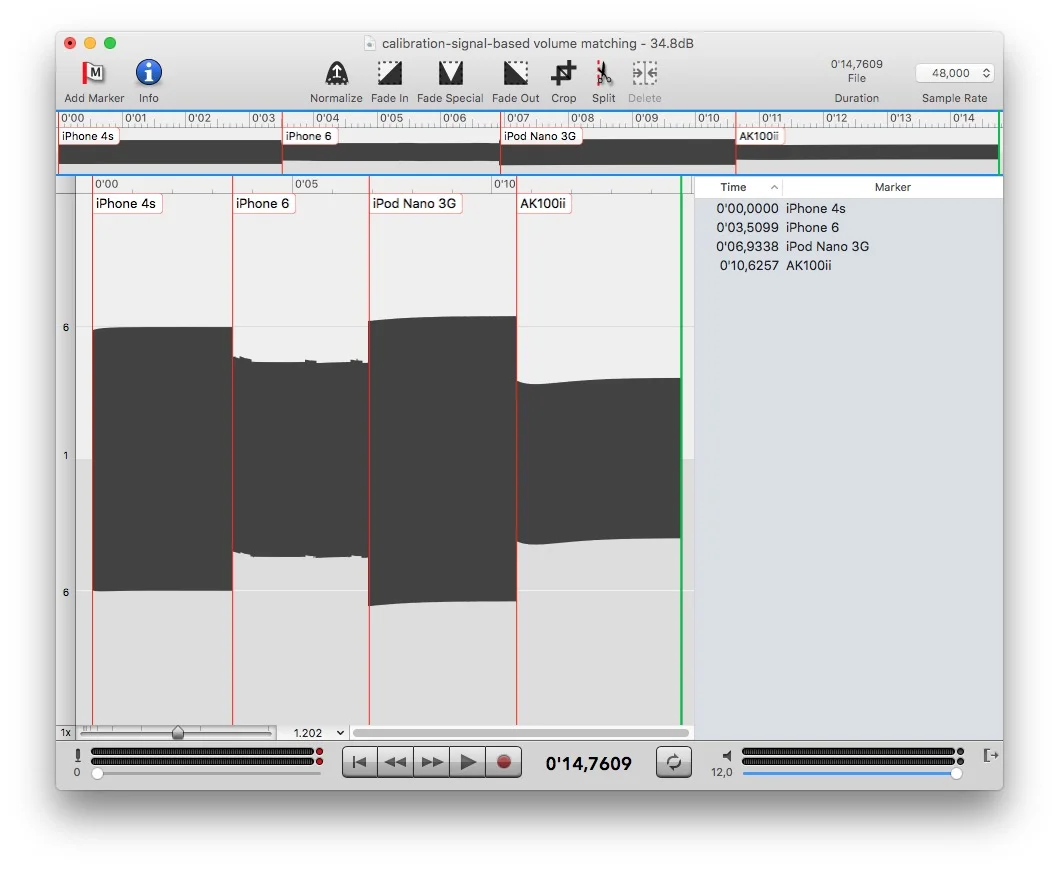The height and width of the screenshot is (870, 1059).
Task: Click the output device icon at the far right
Action: pos(990,755)
